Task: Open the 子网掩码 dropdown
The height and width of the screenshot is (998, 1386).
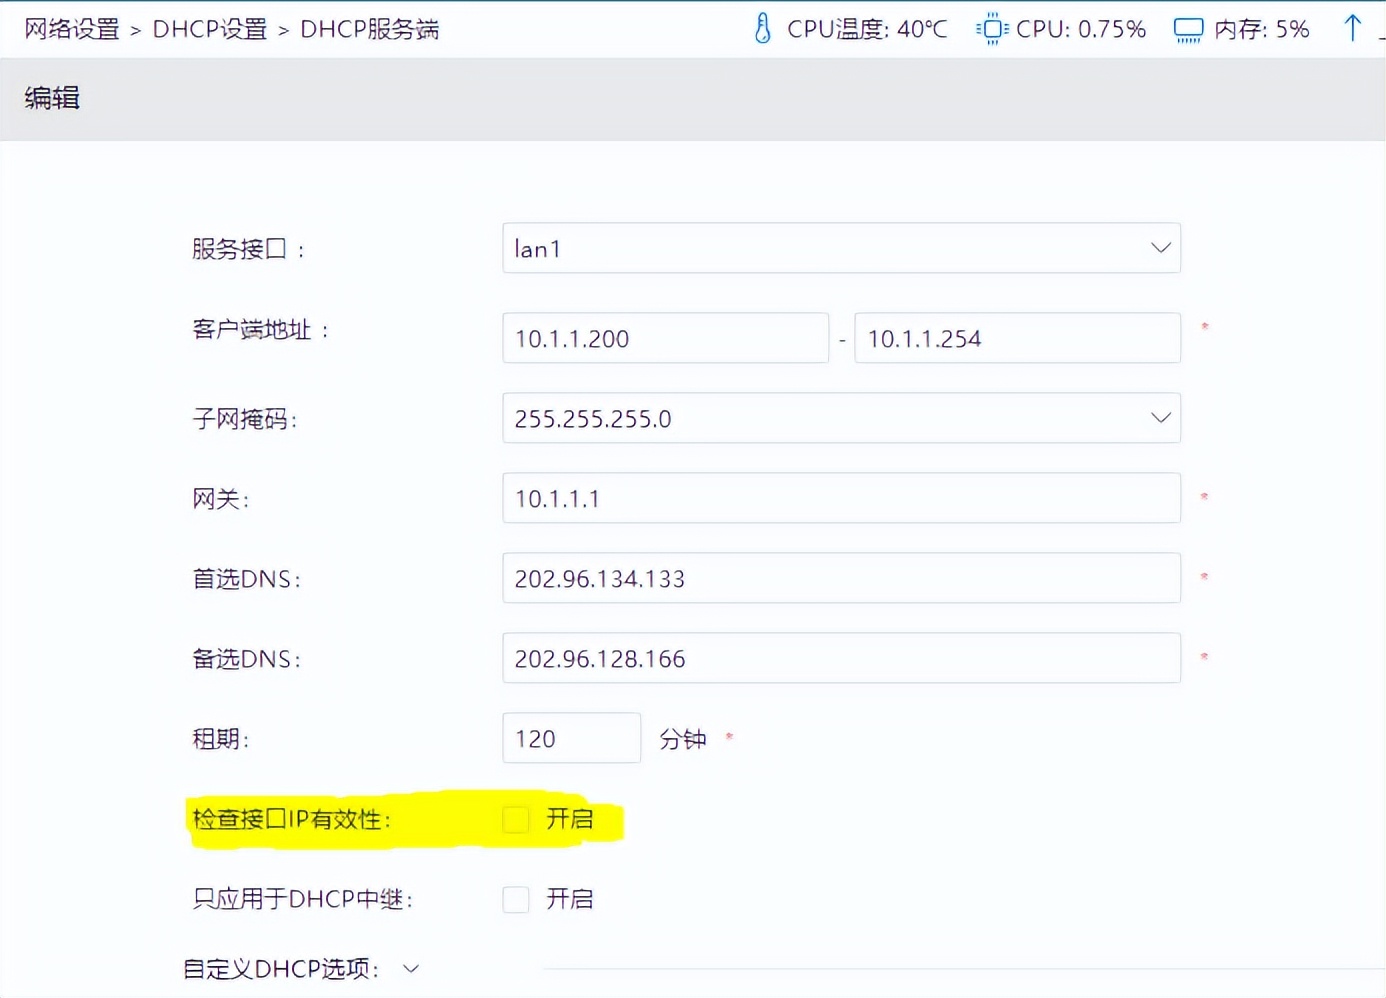Action: [x=1159, y=418]
